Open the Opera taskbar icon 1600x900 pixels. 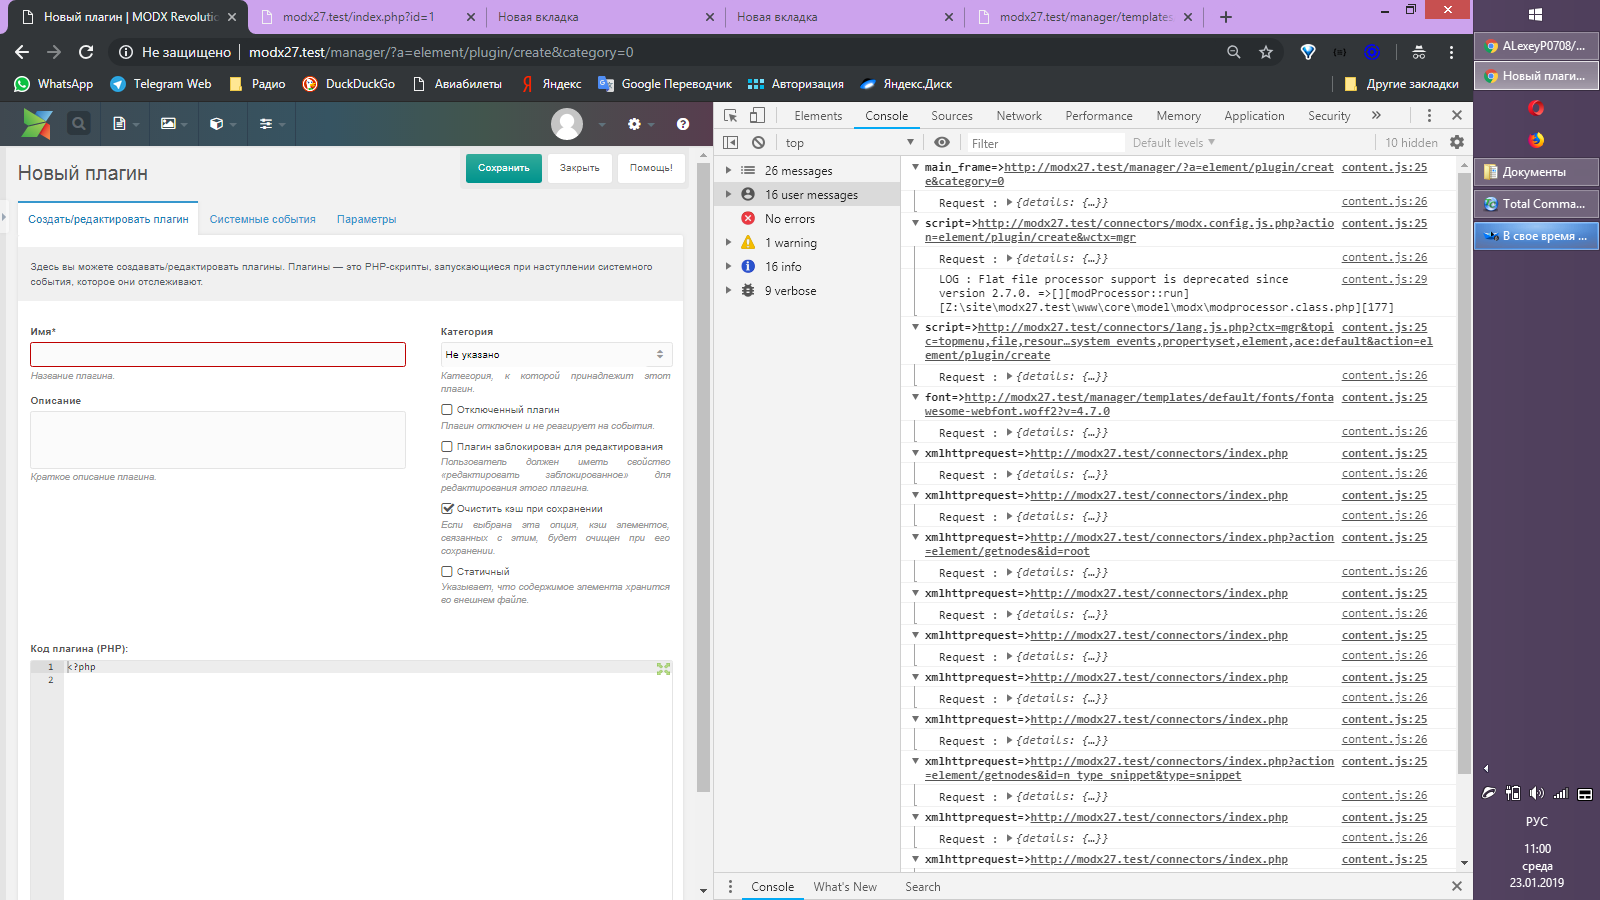pos(1536,107)
